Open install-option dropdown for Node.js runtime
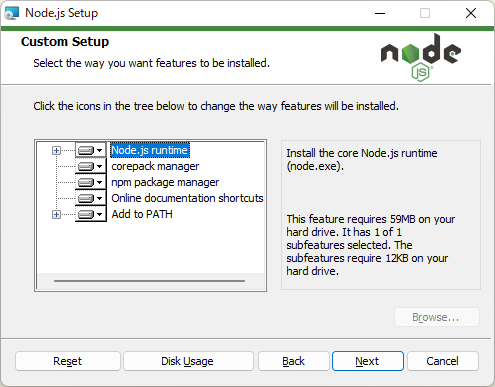 click(x=91, y=150)
